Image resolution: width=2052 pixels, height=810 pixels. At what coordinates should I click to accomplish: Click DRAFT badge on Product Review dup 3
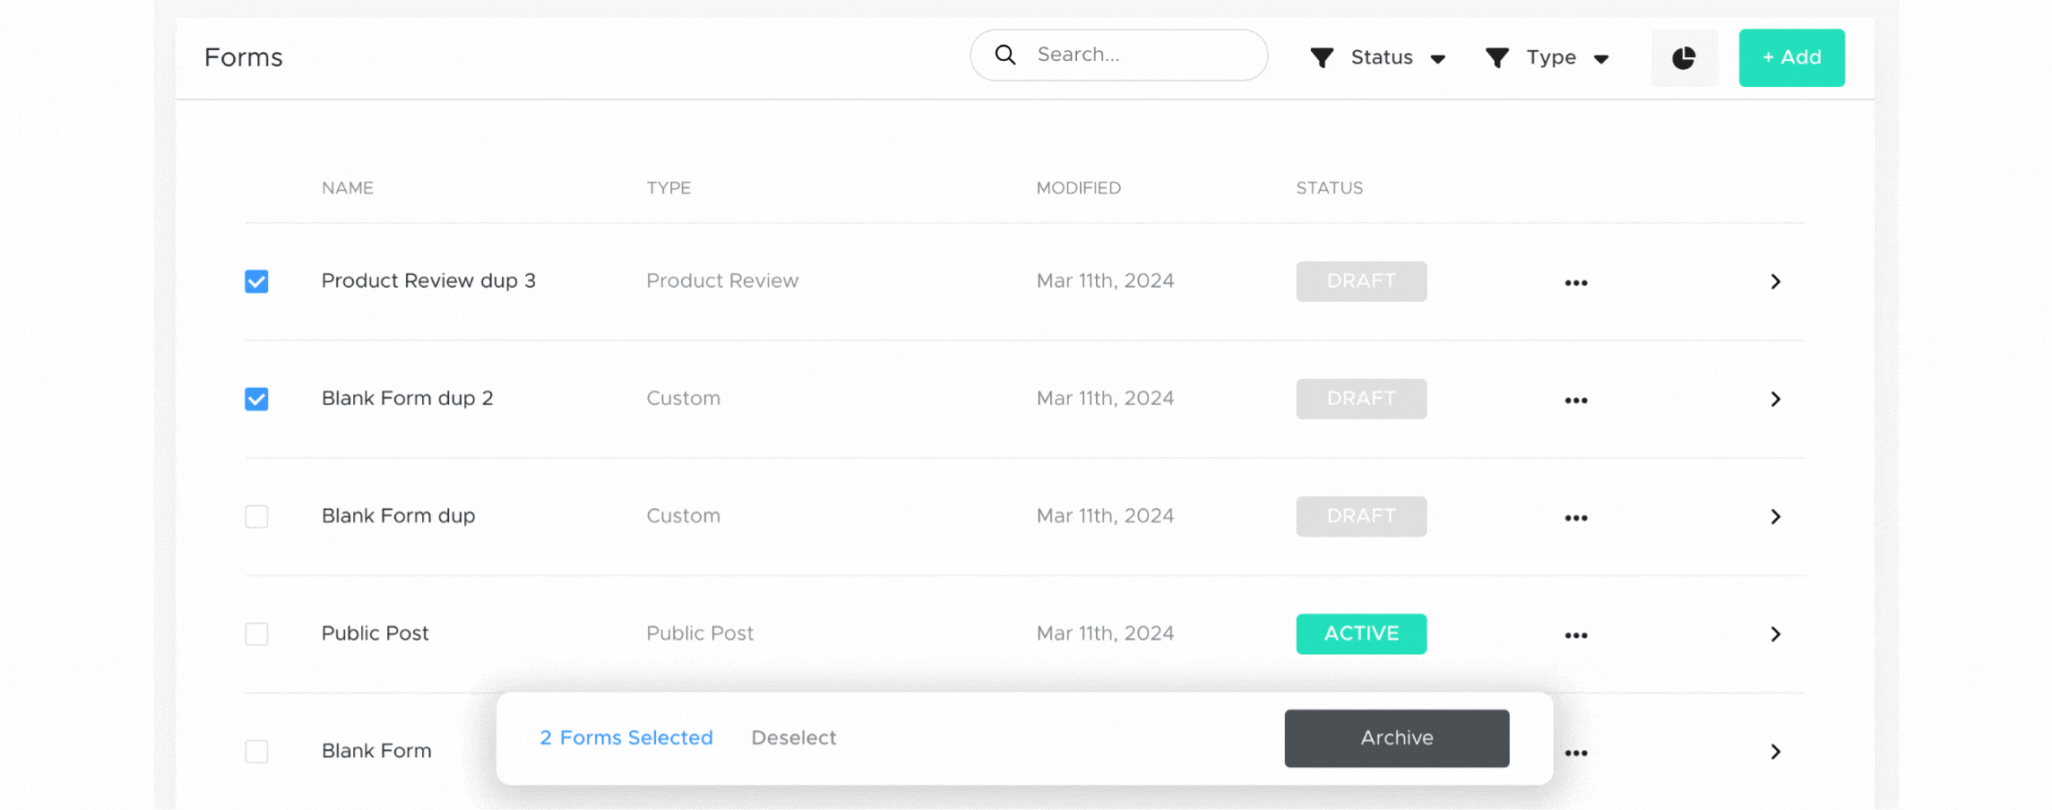point(1361,281)
